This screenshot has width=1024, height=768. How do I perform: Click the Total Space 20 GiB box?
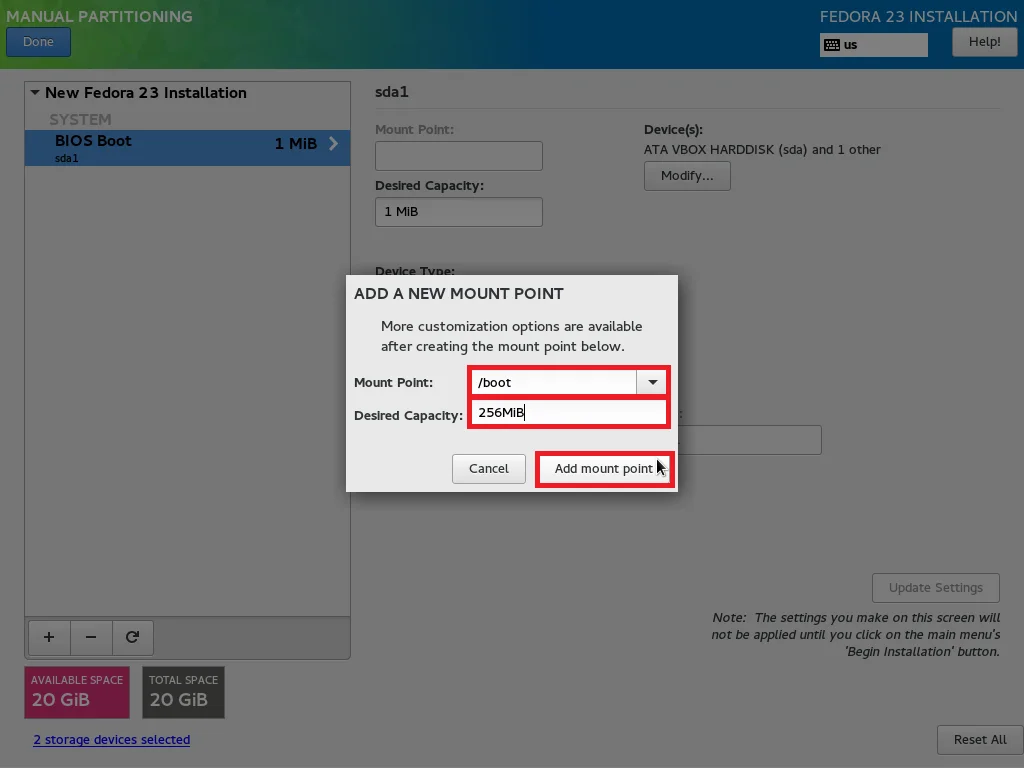pos(183,692)
